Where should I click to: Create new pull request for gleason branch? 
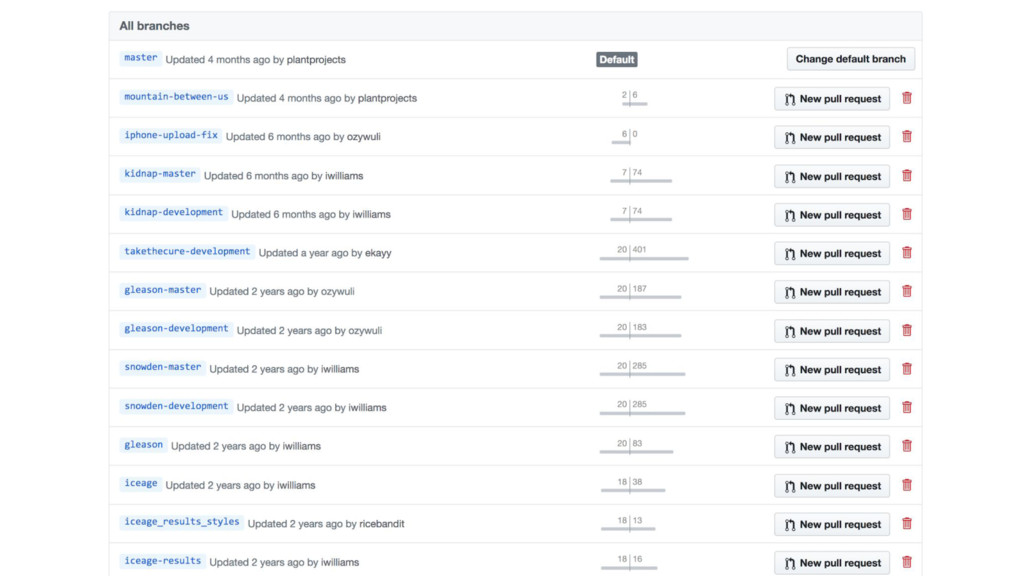[x=832, y=447]
